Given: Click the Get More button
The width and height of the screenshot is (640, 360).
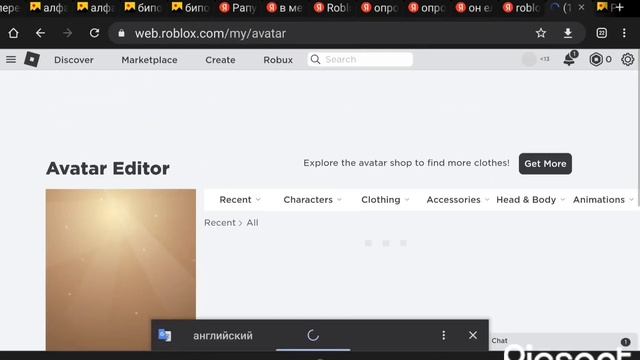Looking at the screenshot, I should tap(545, 164).
